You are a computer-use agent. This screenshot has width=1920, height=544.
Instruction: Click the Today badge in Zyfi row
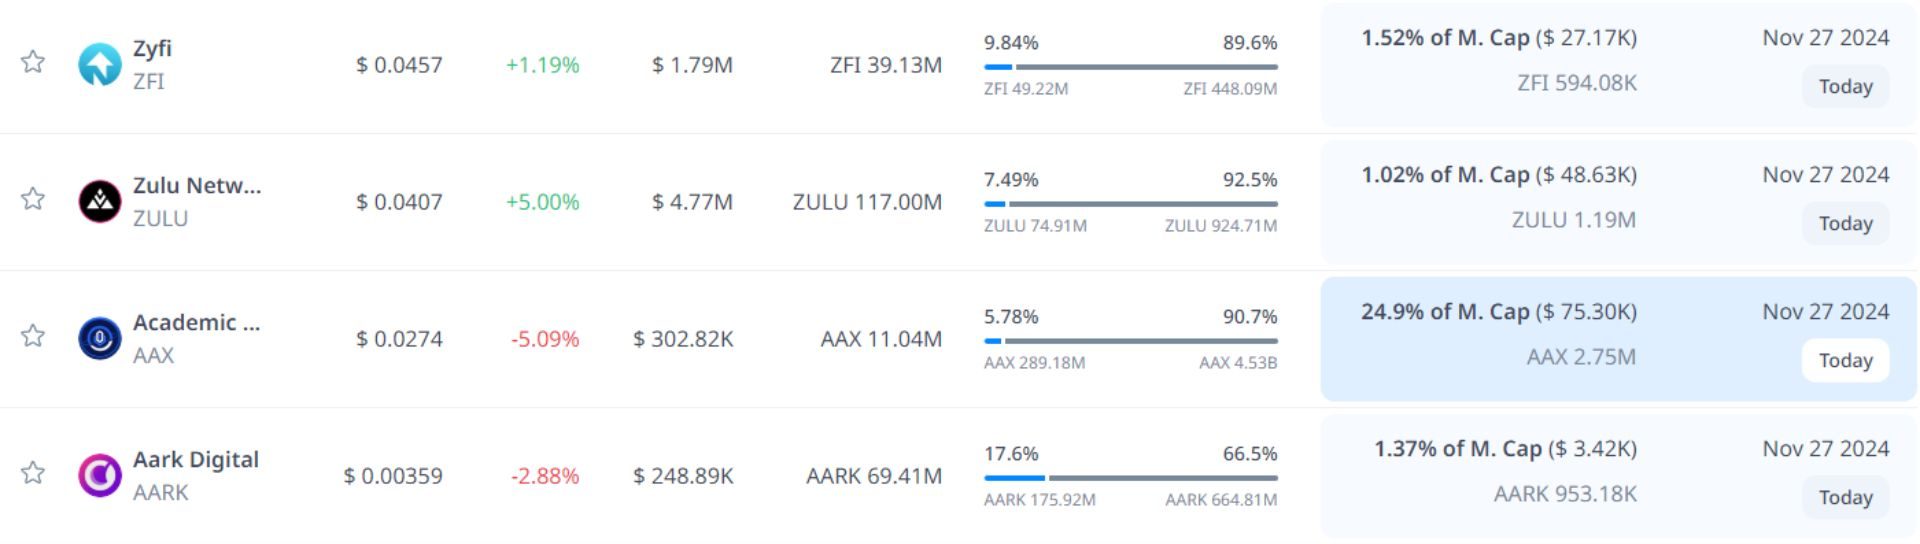(x=1845, y=87)
